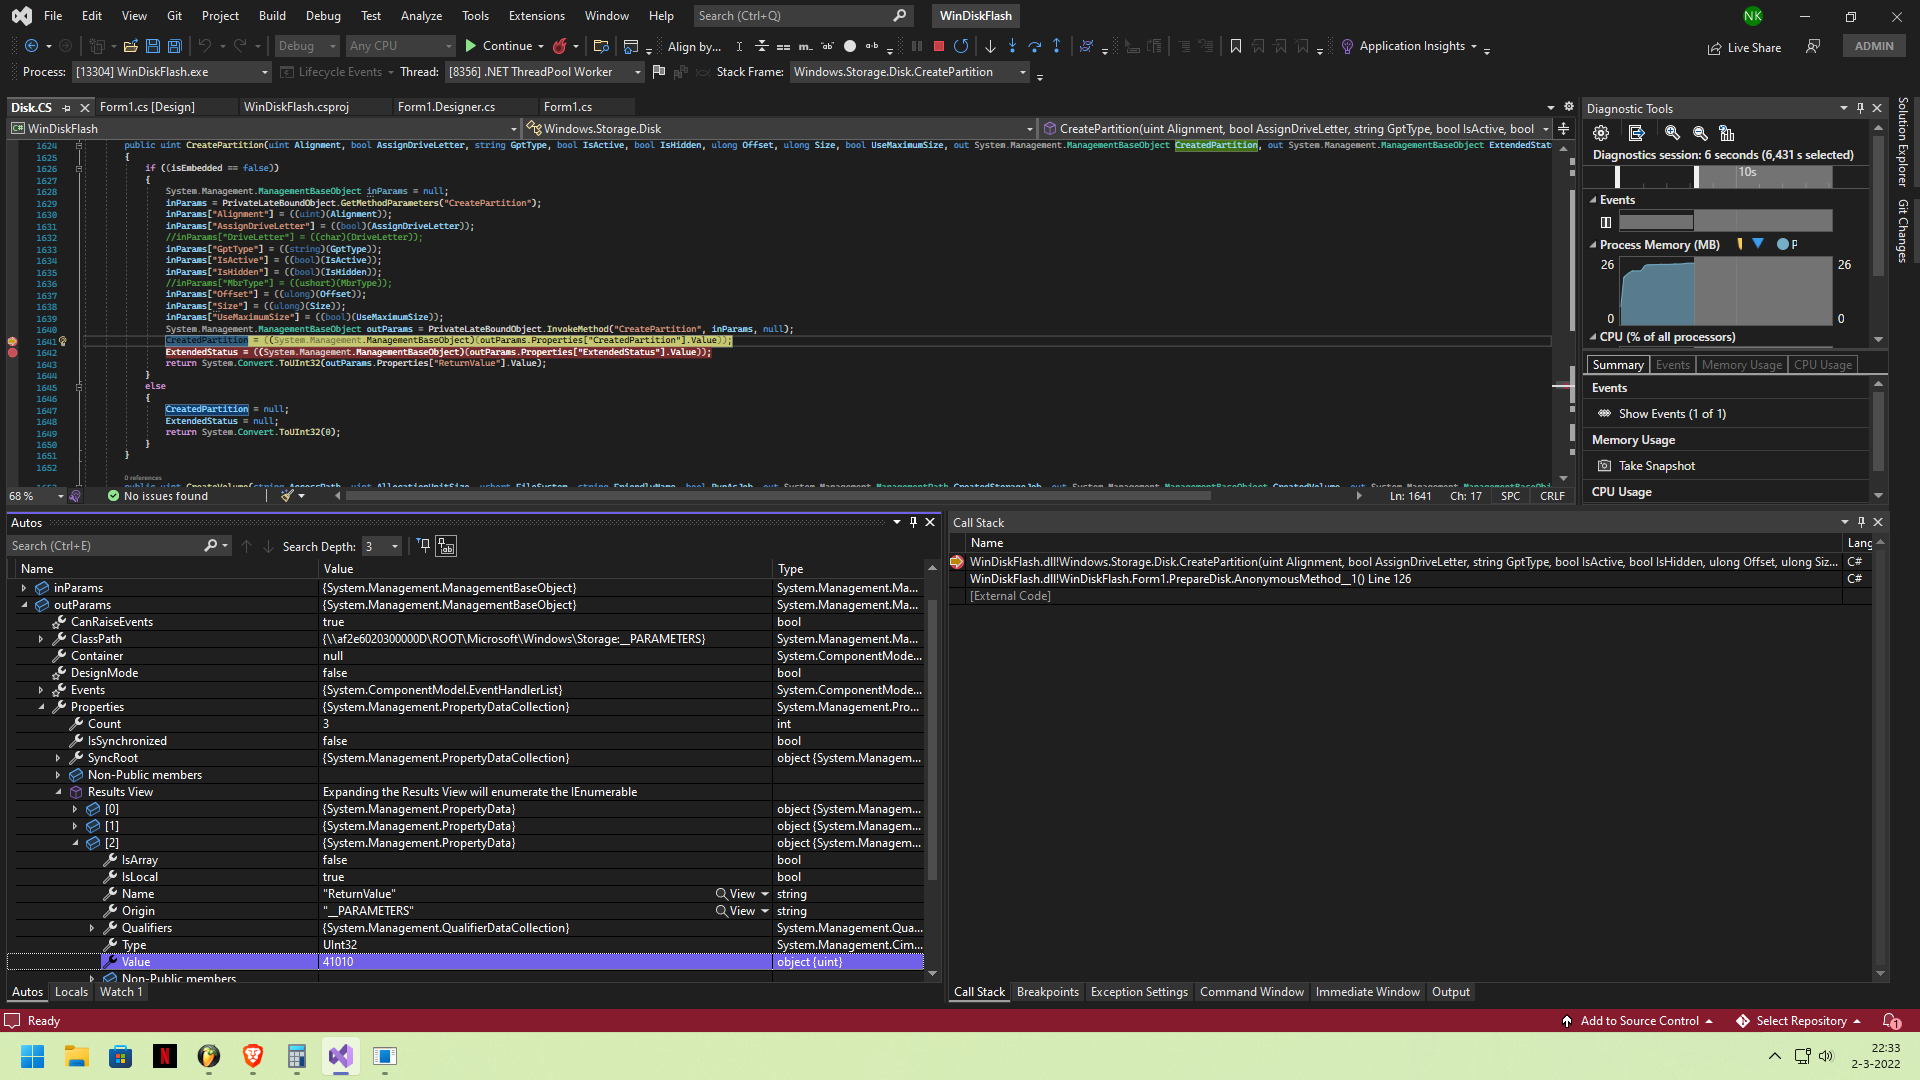Switch to the Locals tab
The width and height of the screenshot is (1920, 1080).
[x=71, y=992]
